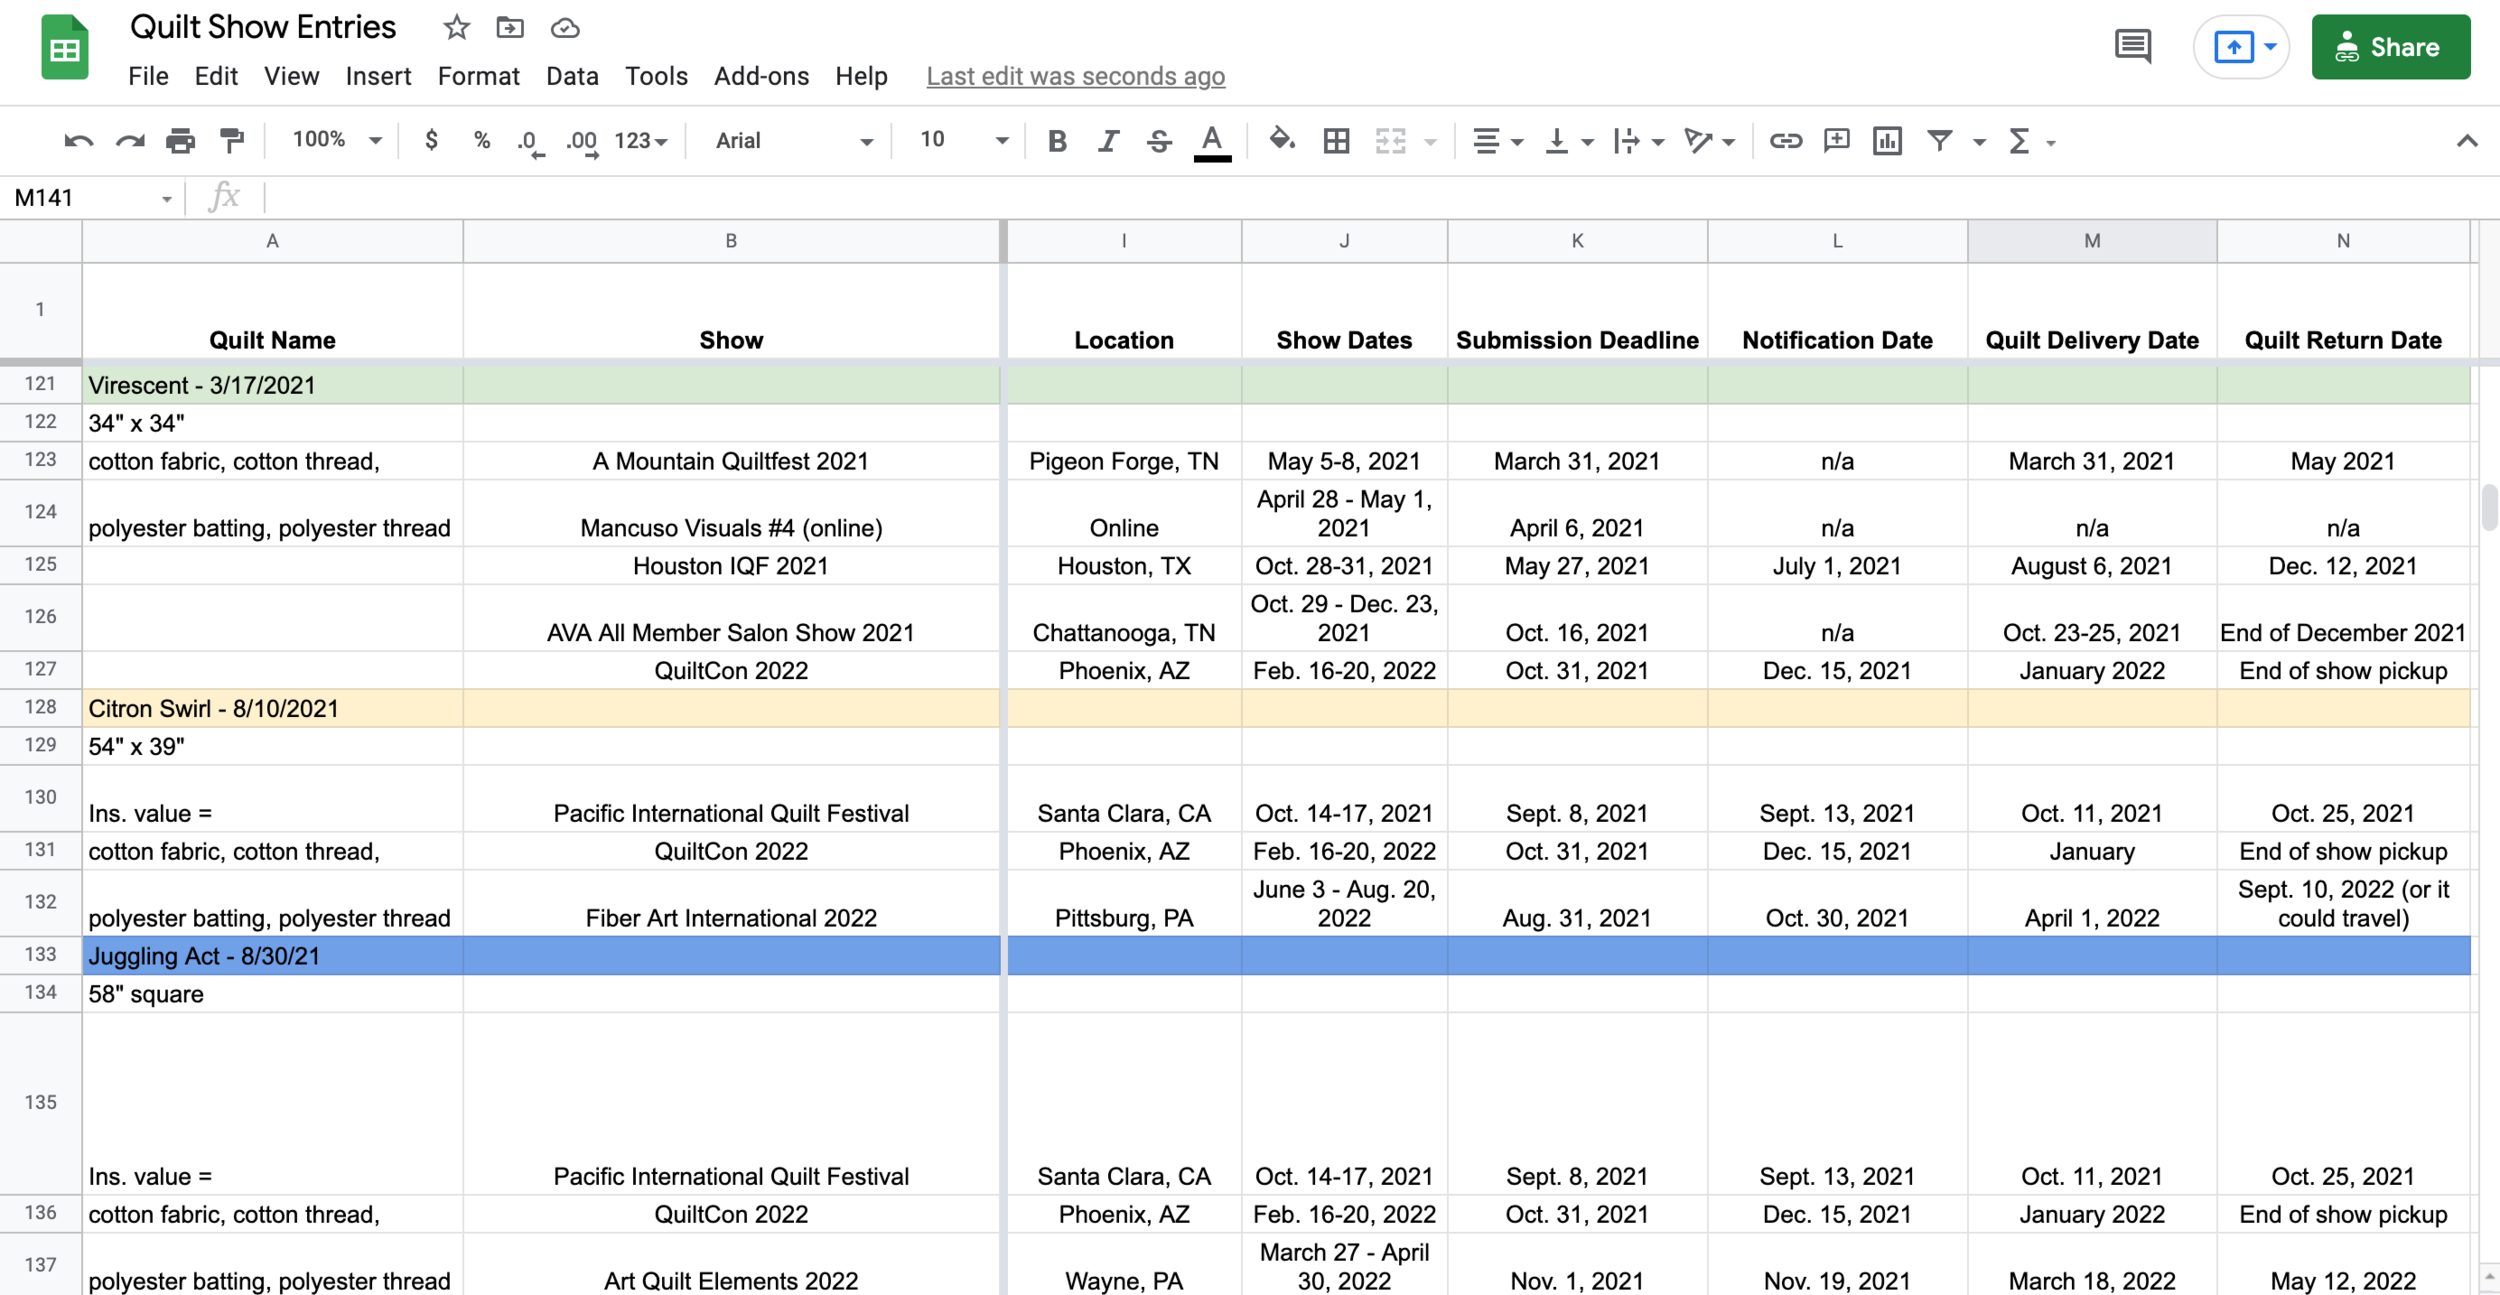Toggle strikethrough formatting
2500x1295 pixels.
pyautogui.click(x=1158, y=141)
